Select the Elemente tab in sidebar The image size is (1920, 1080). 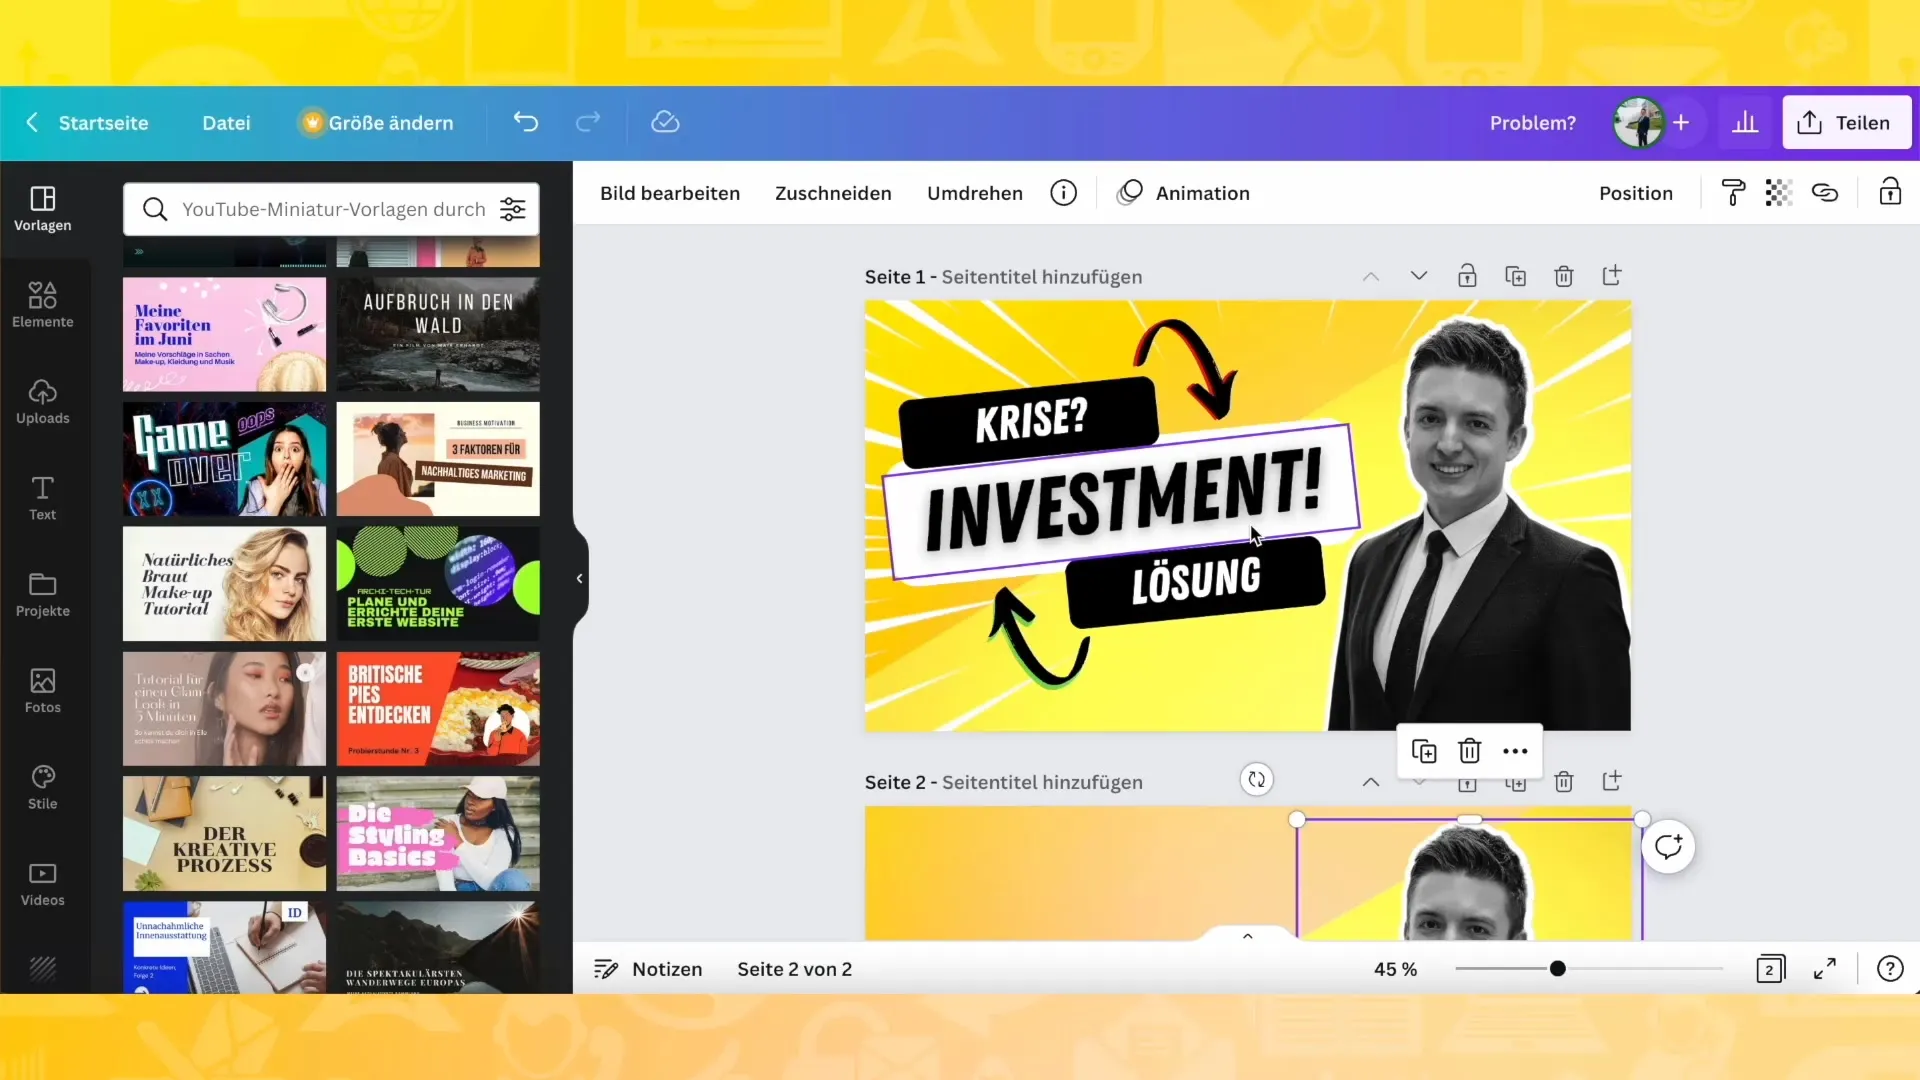coord(42,305)
